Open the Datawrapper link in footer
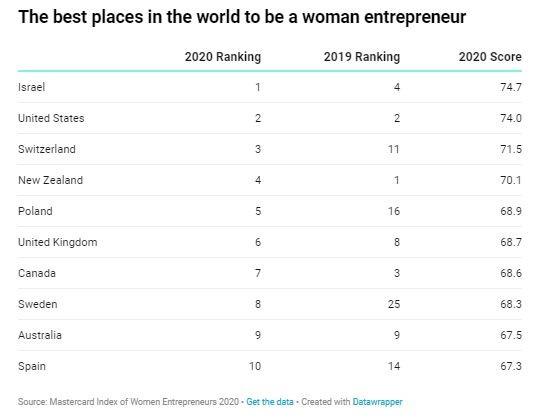This screenshot has height=419, width=538. click(x=377, y=401)
